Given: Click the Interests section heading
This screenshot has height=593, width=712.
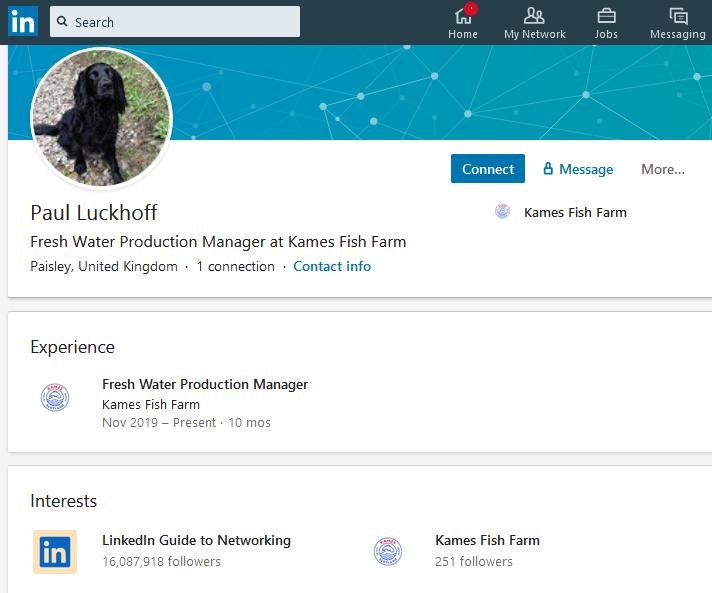Looking at the screenshot, I should coord(63,501).
